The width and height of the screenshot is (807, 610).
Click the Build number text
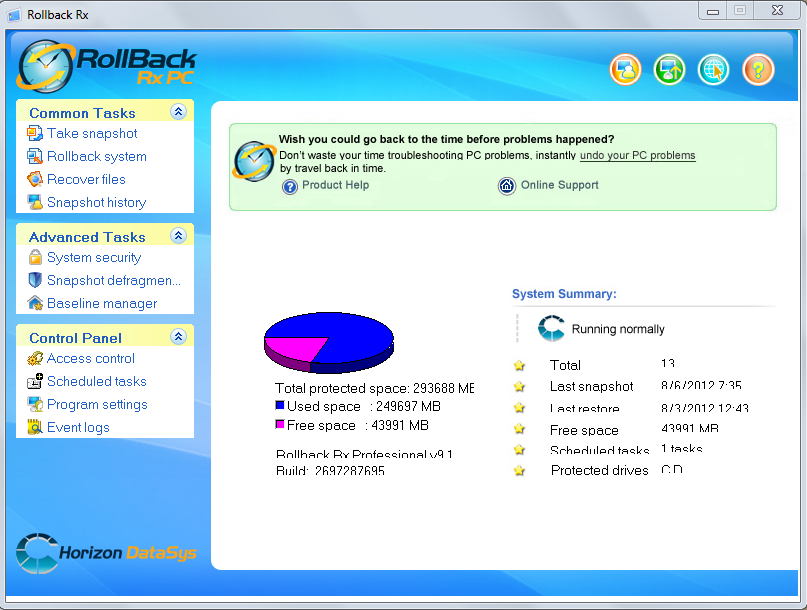[330, 470]
